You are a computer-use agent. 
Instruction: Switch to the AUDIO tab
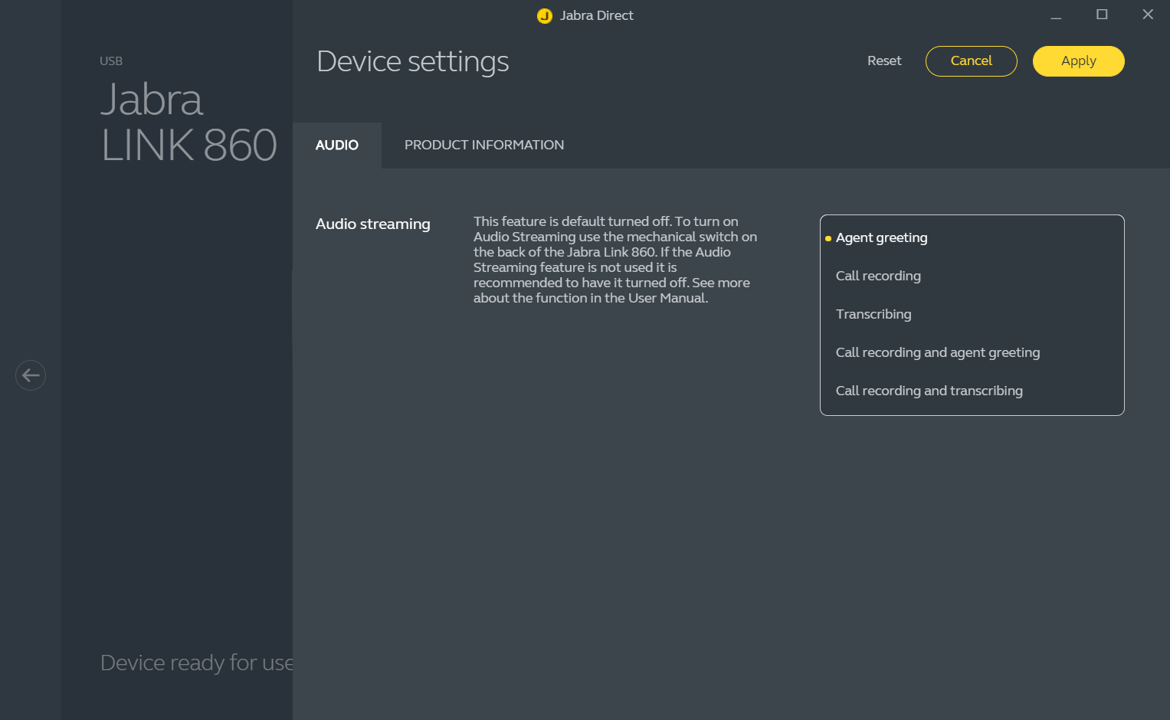(x=337, y=145)
